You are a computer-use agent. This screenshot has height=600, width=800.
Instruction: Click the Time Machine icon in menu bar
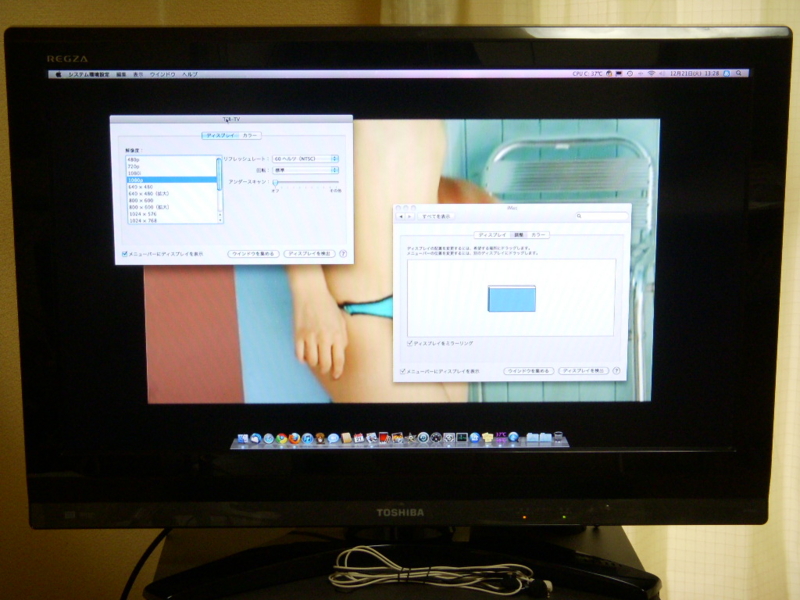(630, 73)
